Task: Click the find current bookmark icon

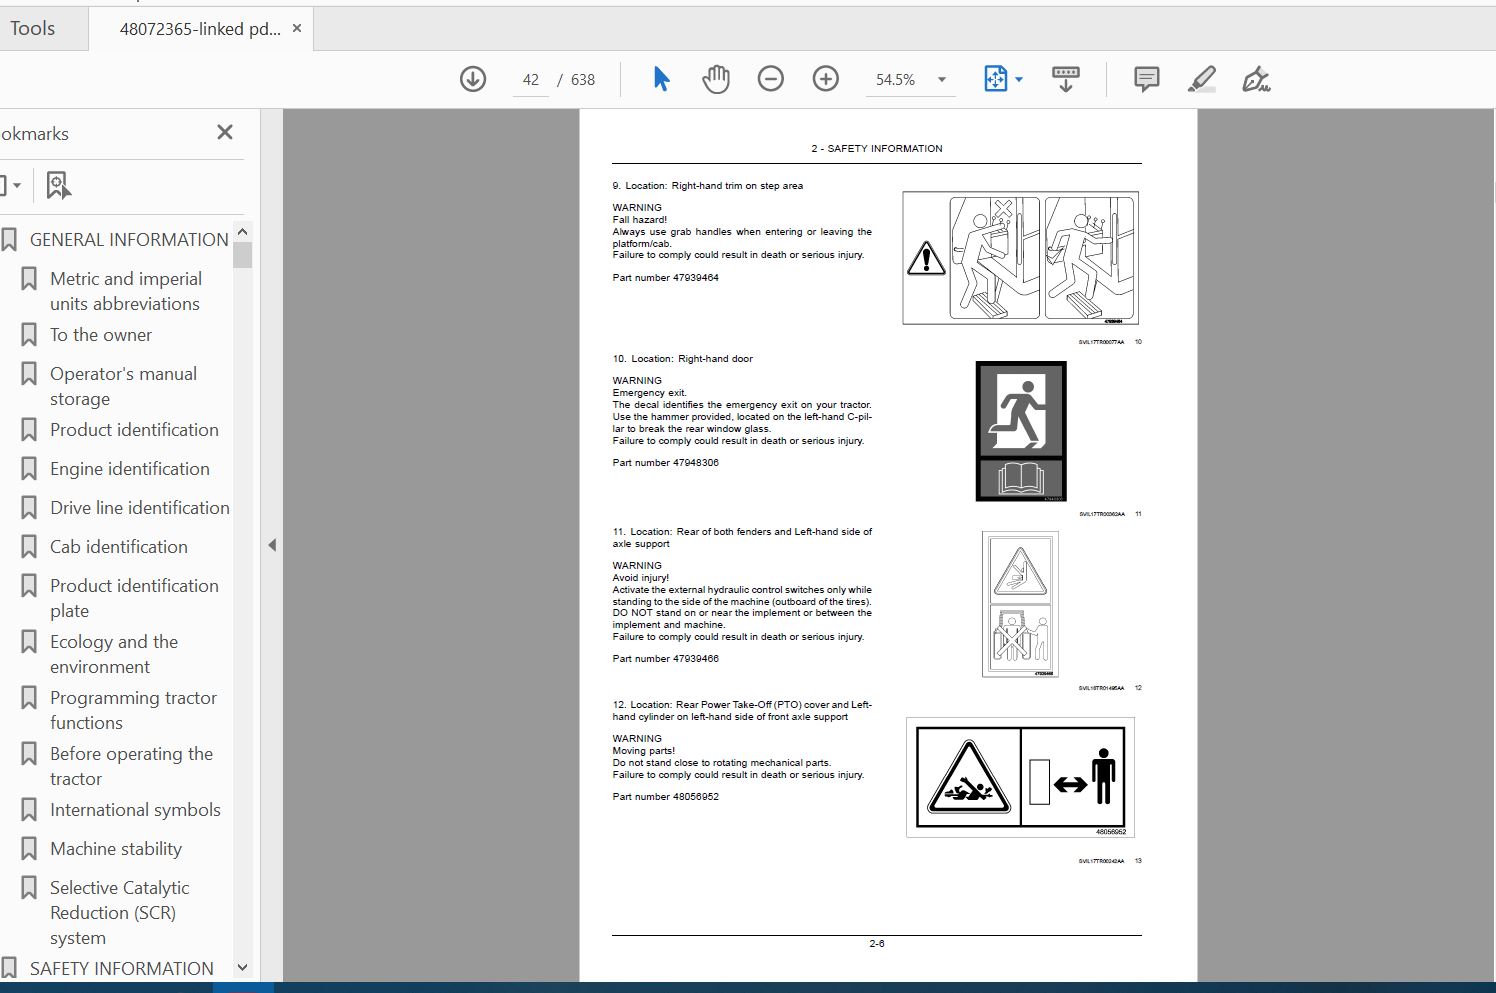Action: (58, 185)
